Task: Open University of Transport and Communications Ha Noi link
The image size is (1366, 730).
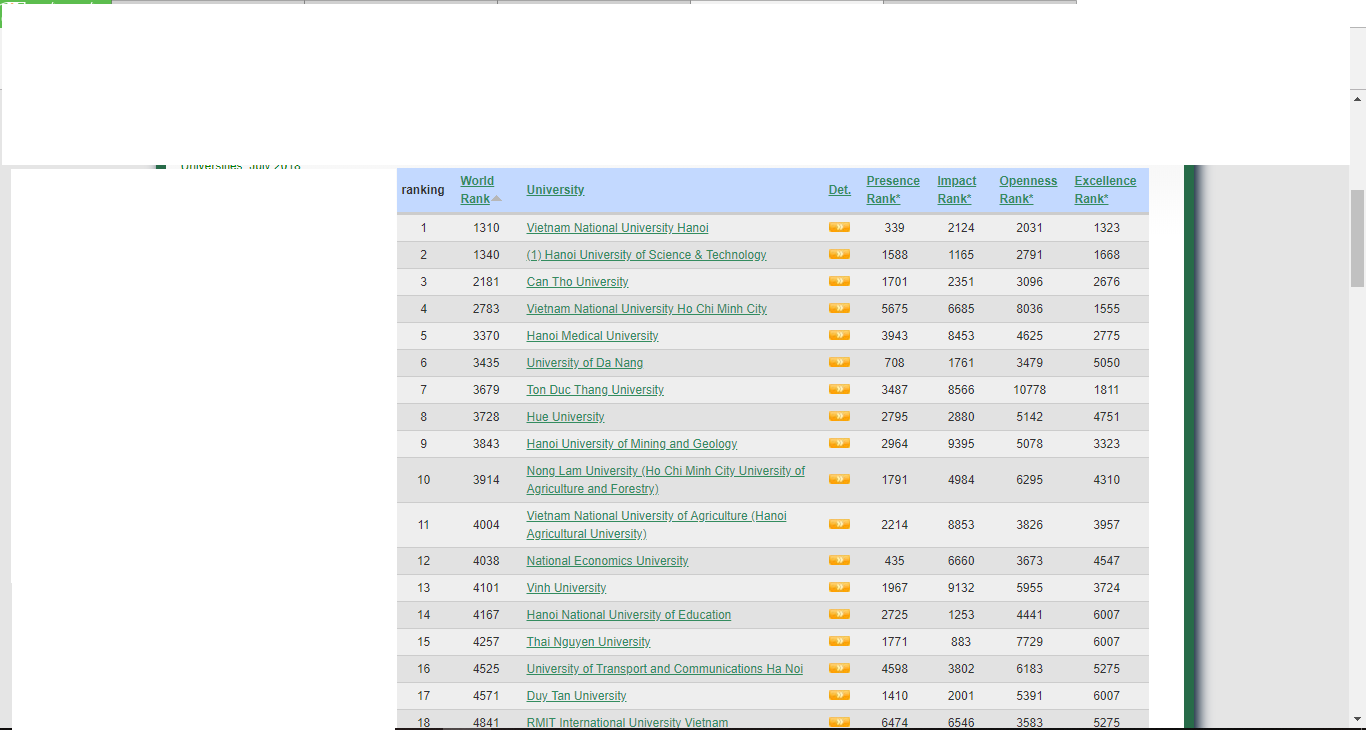Action: [x=665, y=669]
